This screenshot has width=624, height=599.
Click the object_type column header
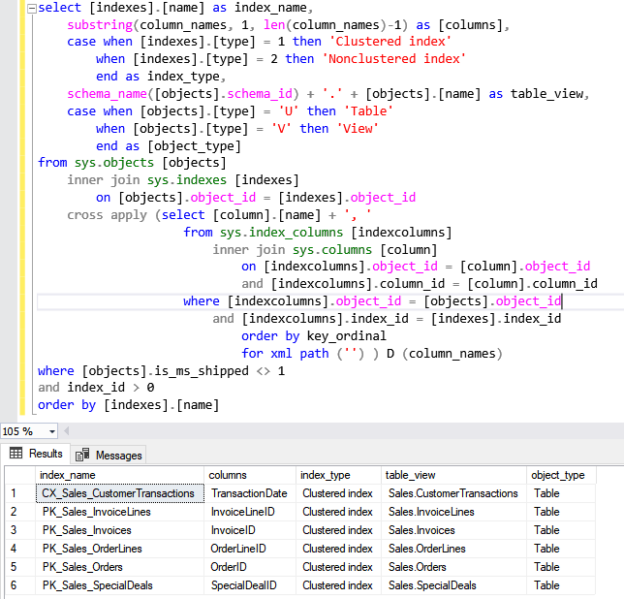[x=561, y=475]
